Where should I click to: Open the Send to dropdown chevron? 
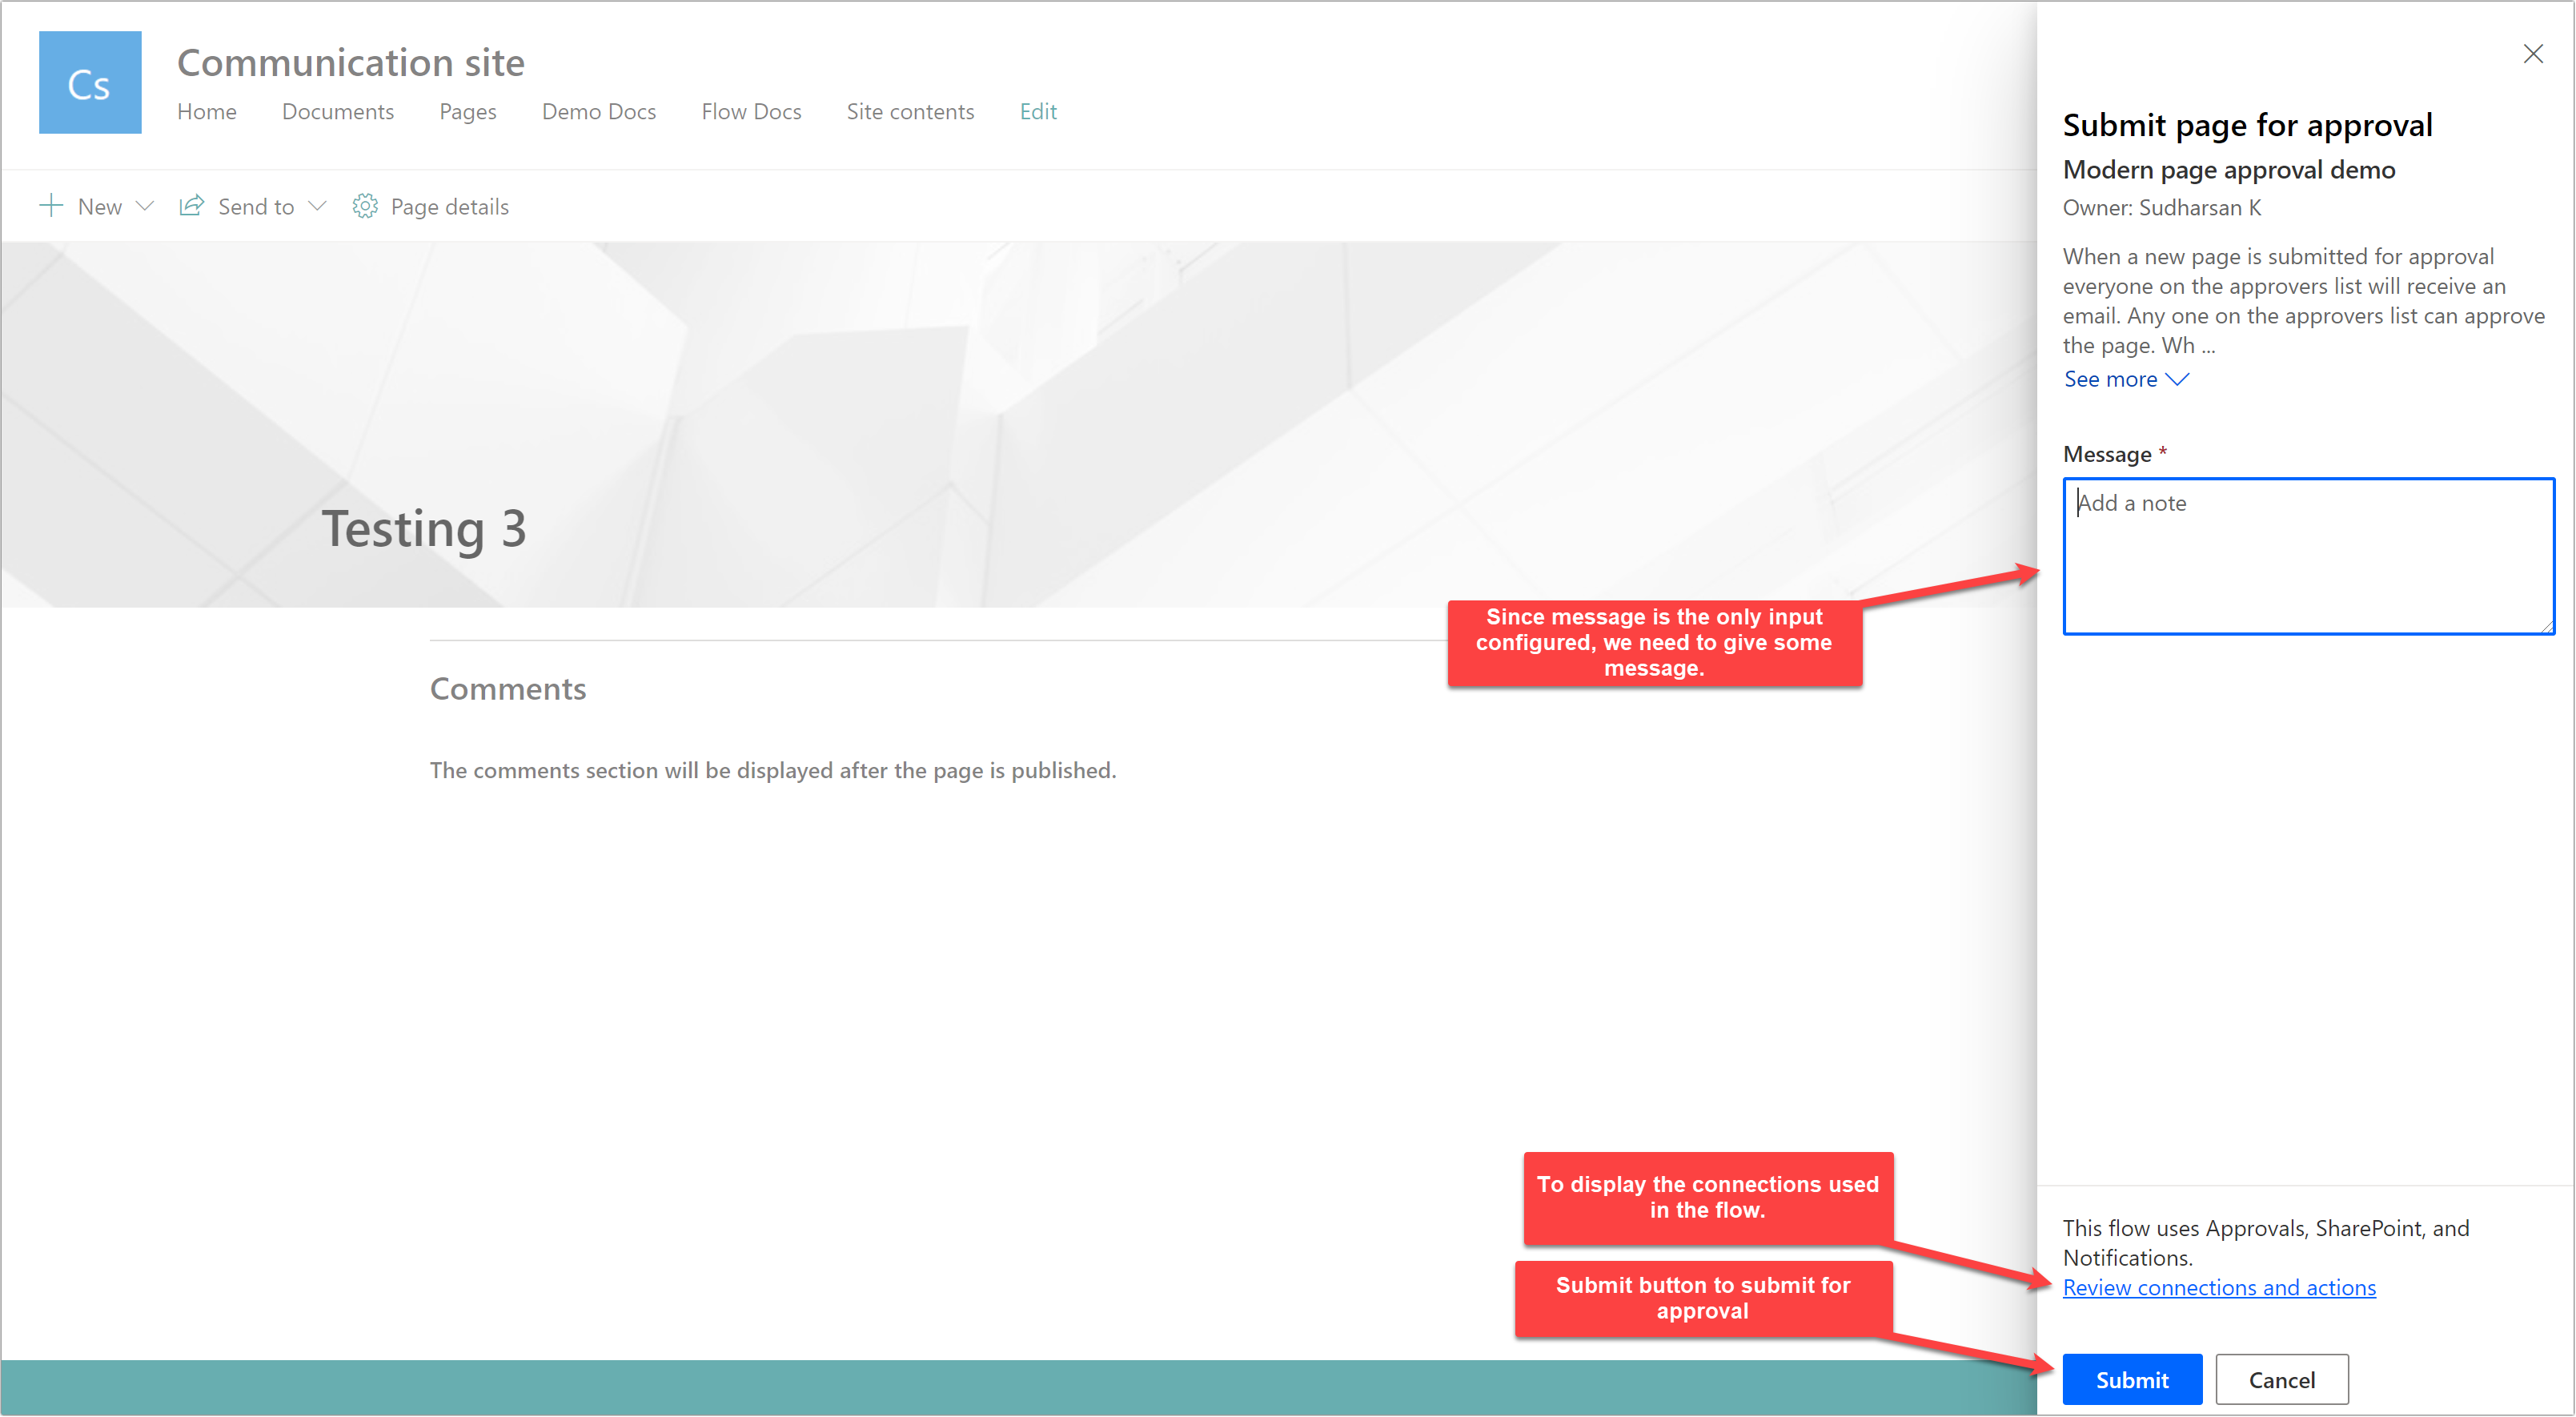click(317, 207)
